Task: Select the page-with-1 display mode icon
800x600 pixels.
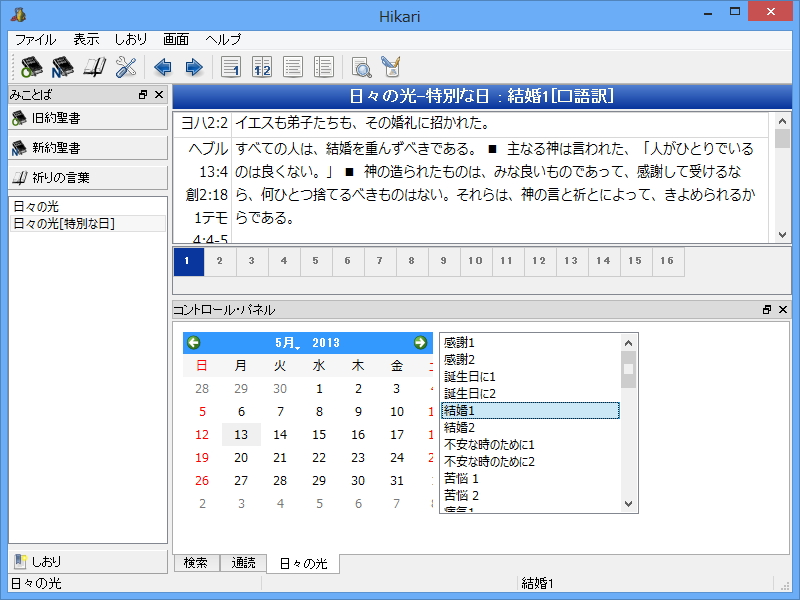Action: tap(231, 67)
